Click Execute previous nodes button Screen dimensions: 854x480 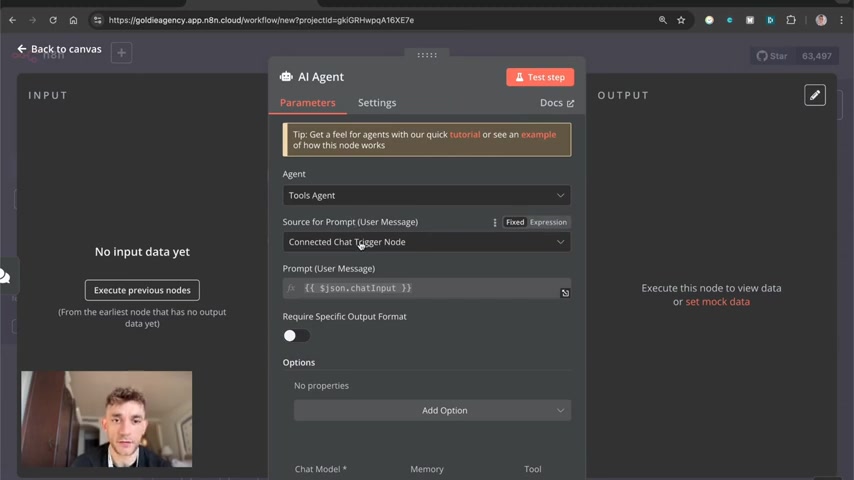(x=142, y=290)
